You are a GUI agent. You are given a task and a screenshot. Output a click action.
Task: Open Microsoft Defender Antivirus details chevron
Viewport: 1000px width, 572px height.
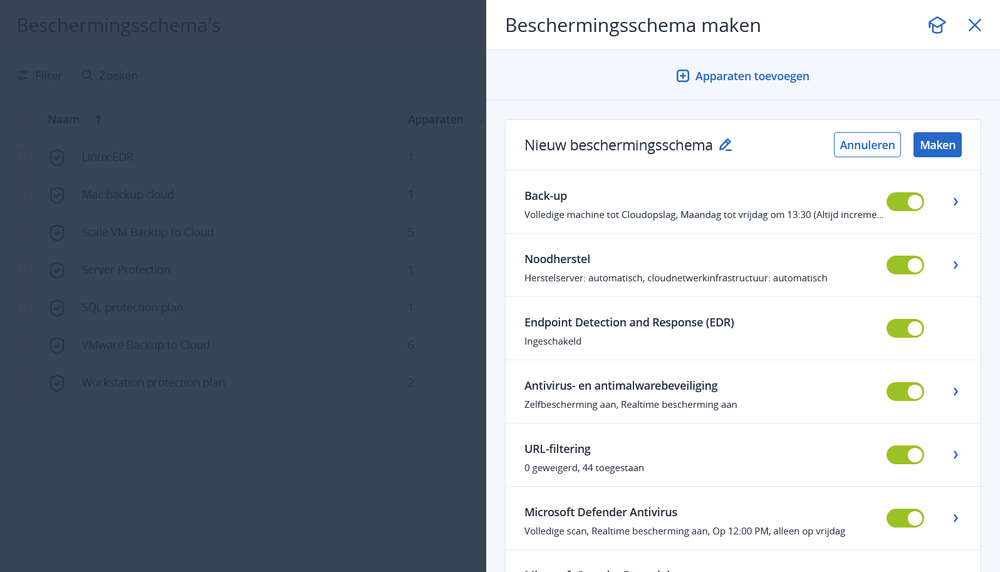click(956, 518)
